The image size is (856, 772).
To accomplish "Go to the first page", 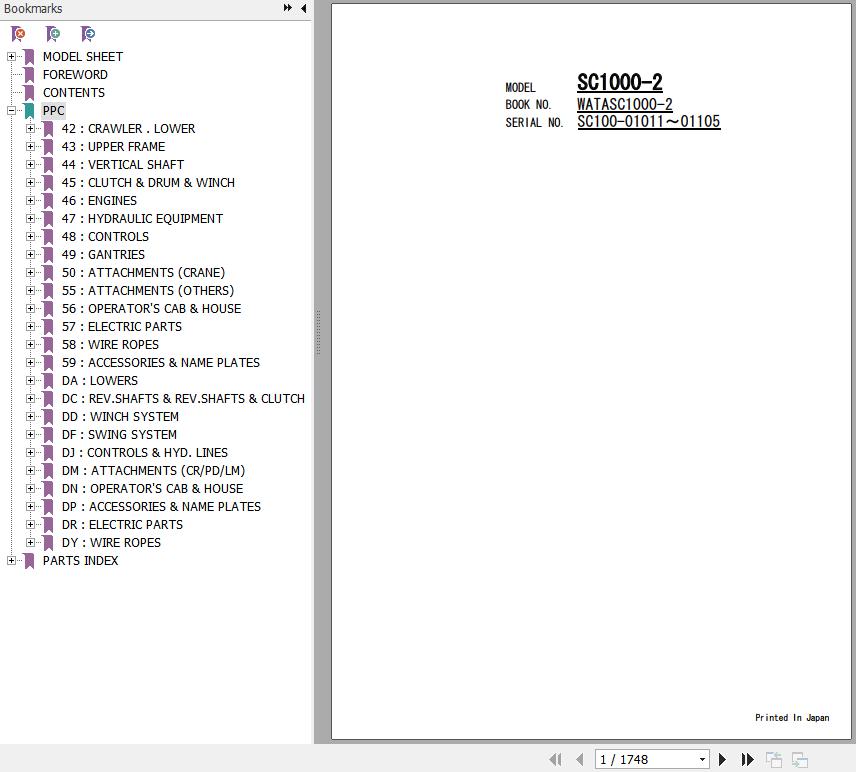I will [x=555, y=759].
